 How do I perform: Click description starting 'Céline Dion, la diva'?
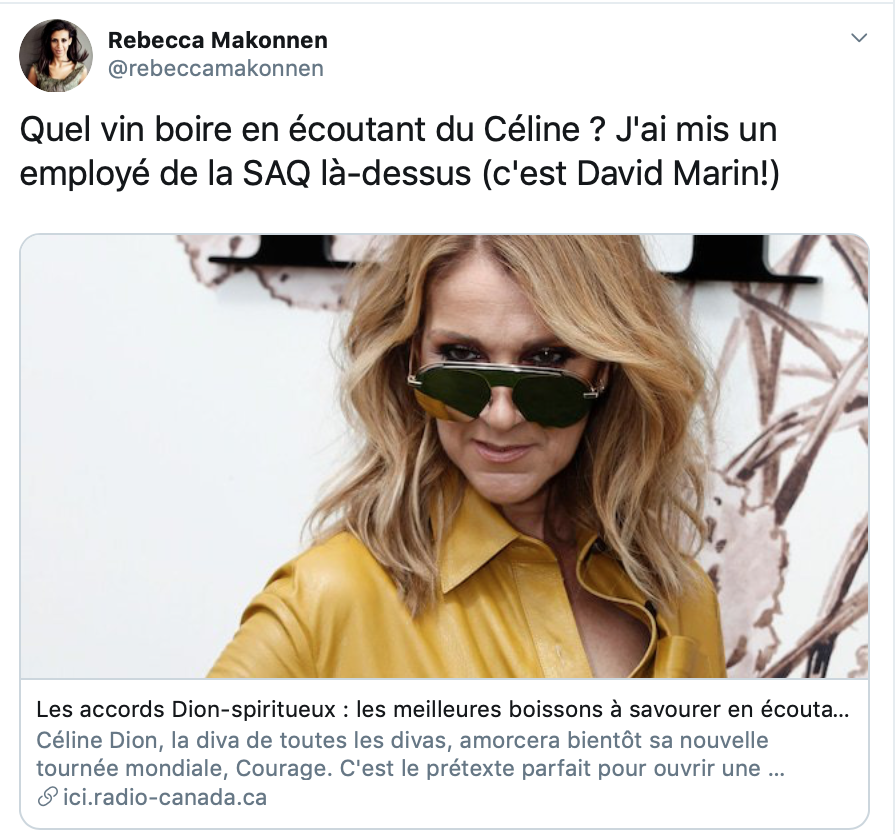click(x=402, y=740)
